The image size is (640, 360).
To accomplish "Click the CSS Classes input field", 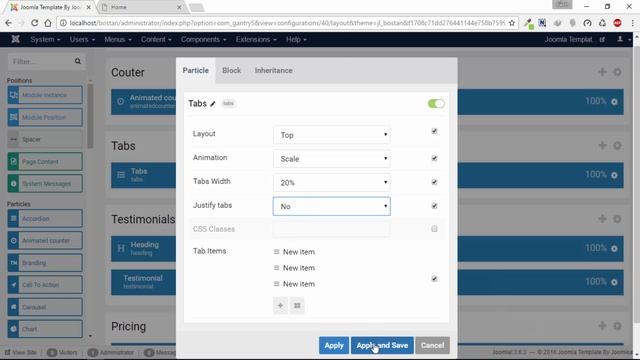I will (331, 229).
